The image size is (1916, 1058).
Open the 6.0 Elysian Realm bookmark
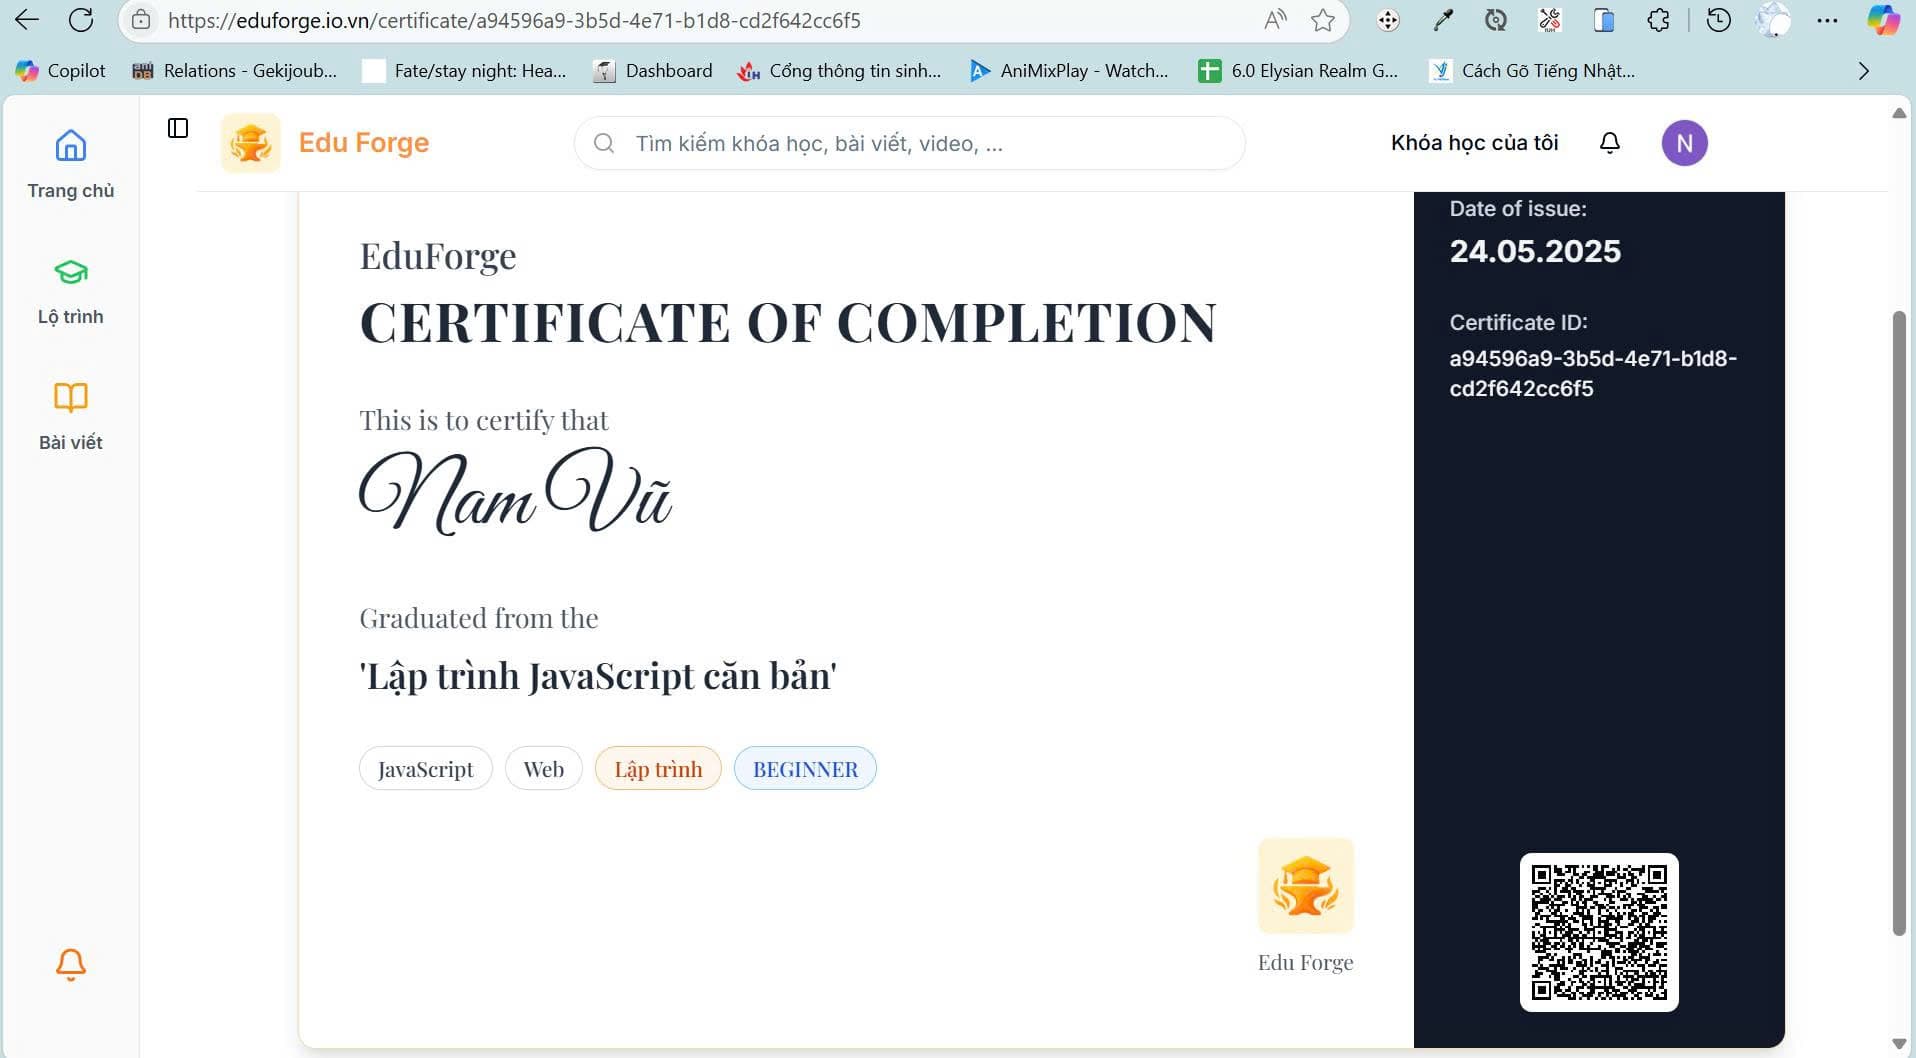coord(1299,71)
